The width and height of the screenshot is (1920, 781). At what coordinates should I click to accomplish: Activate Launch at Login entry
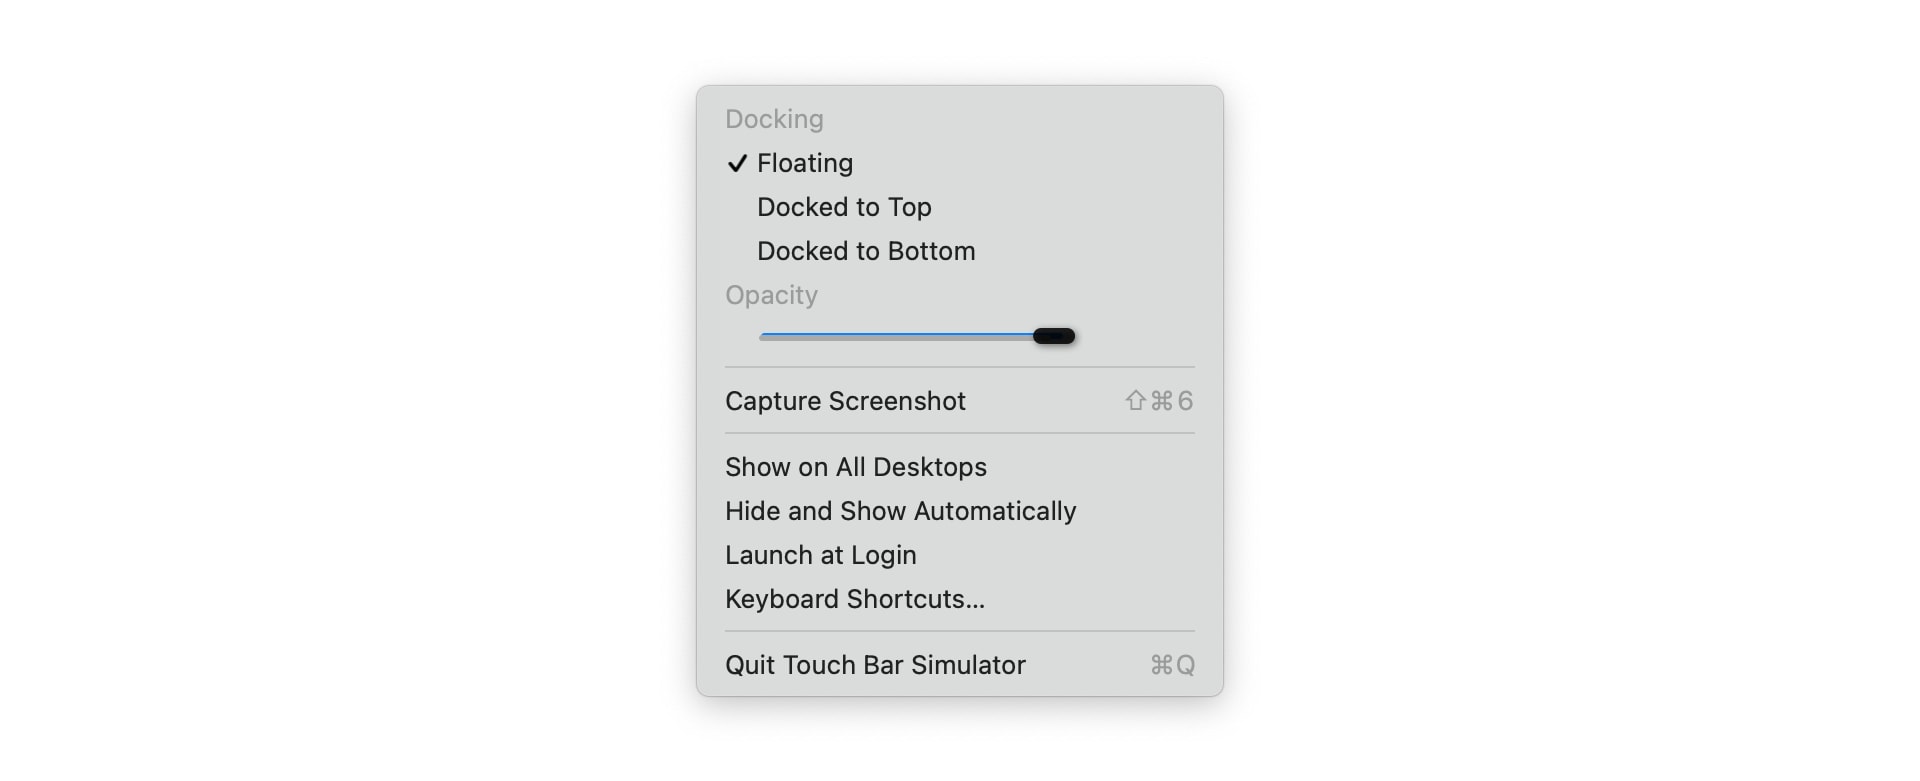(x=821, y=555)
